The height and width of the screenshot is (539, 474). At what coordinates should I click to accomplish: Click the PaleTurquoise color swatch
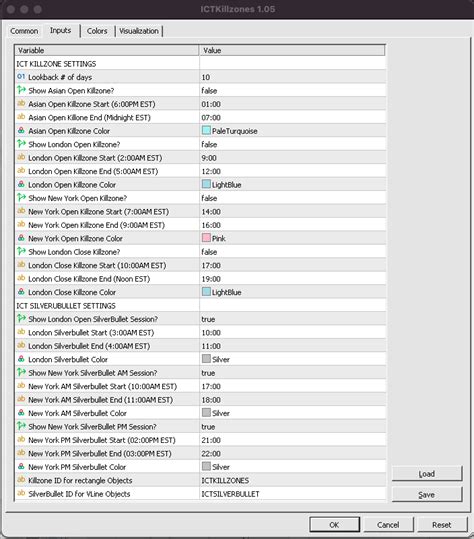(206, 130)
